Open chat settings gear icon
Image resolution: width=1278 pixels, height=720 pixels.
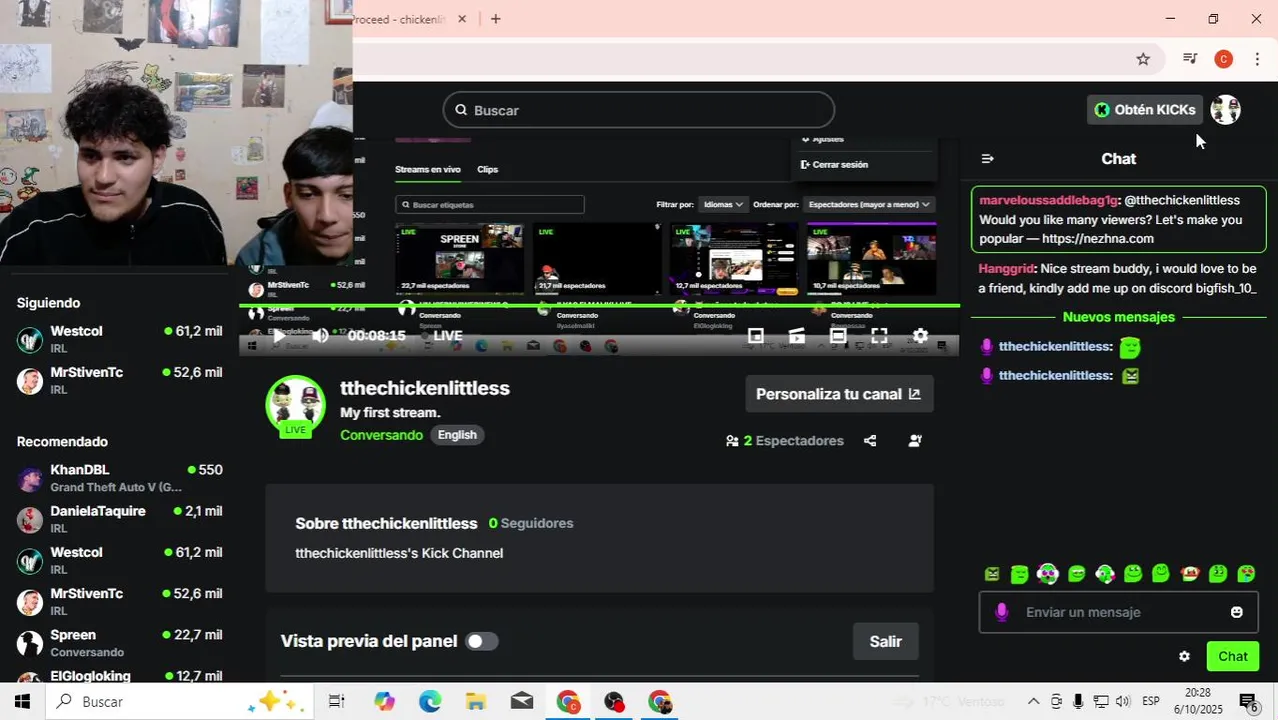tap(1184, 657)
